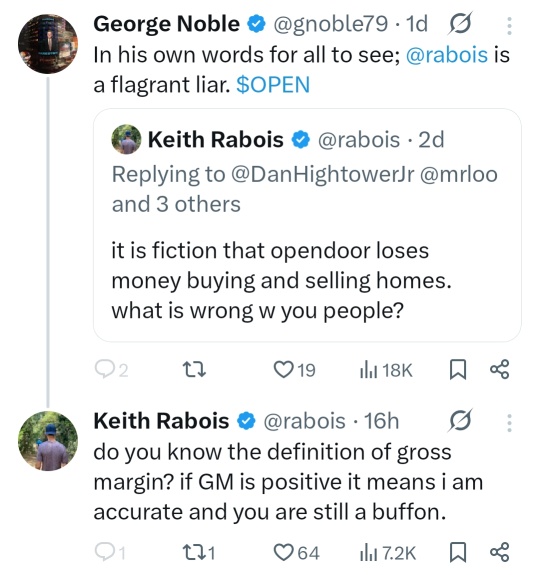Share Keith Rabois's reply tweet
Viewport: 539px width, 575px height.
pos(500,552)
